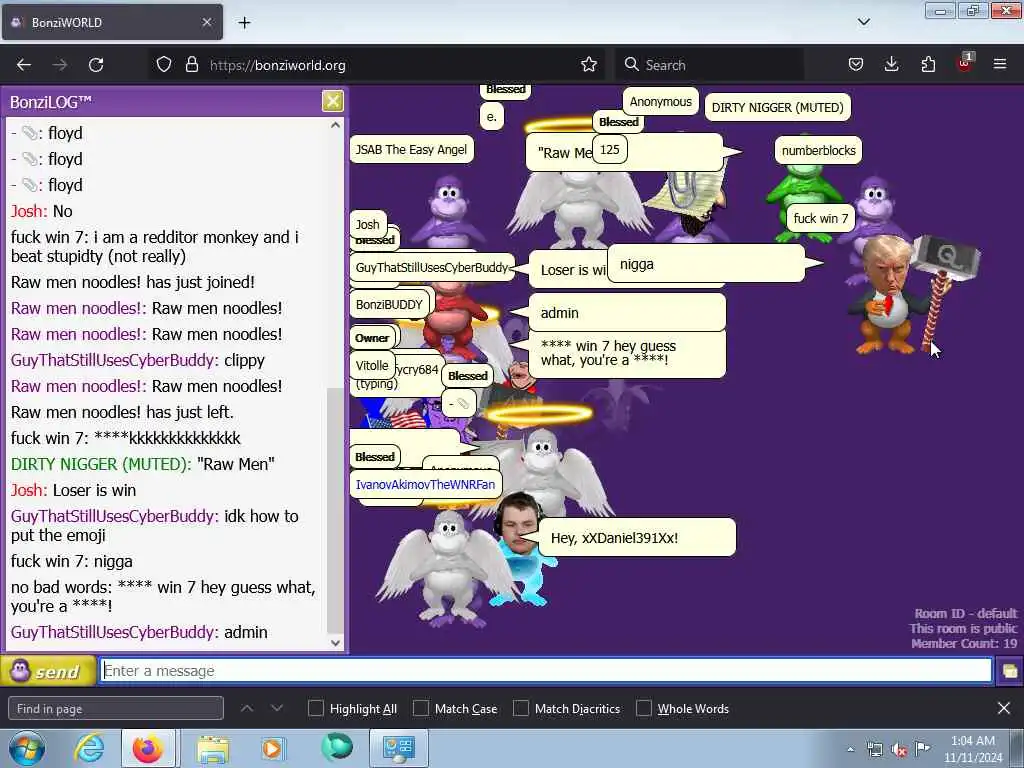The image size is (1024, 768).
Task: Click the admin speech bubble
Action: (627, 313)
